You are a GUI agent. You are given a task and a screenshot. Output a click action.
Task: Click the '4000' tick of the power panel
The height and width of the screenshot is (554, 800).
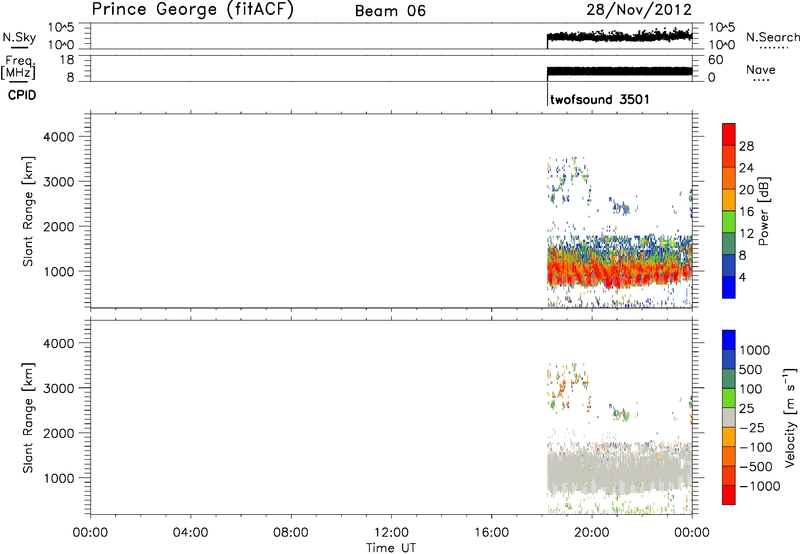[x=59, y=137]
